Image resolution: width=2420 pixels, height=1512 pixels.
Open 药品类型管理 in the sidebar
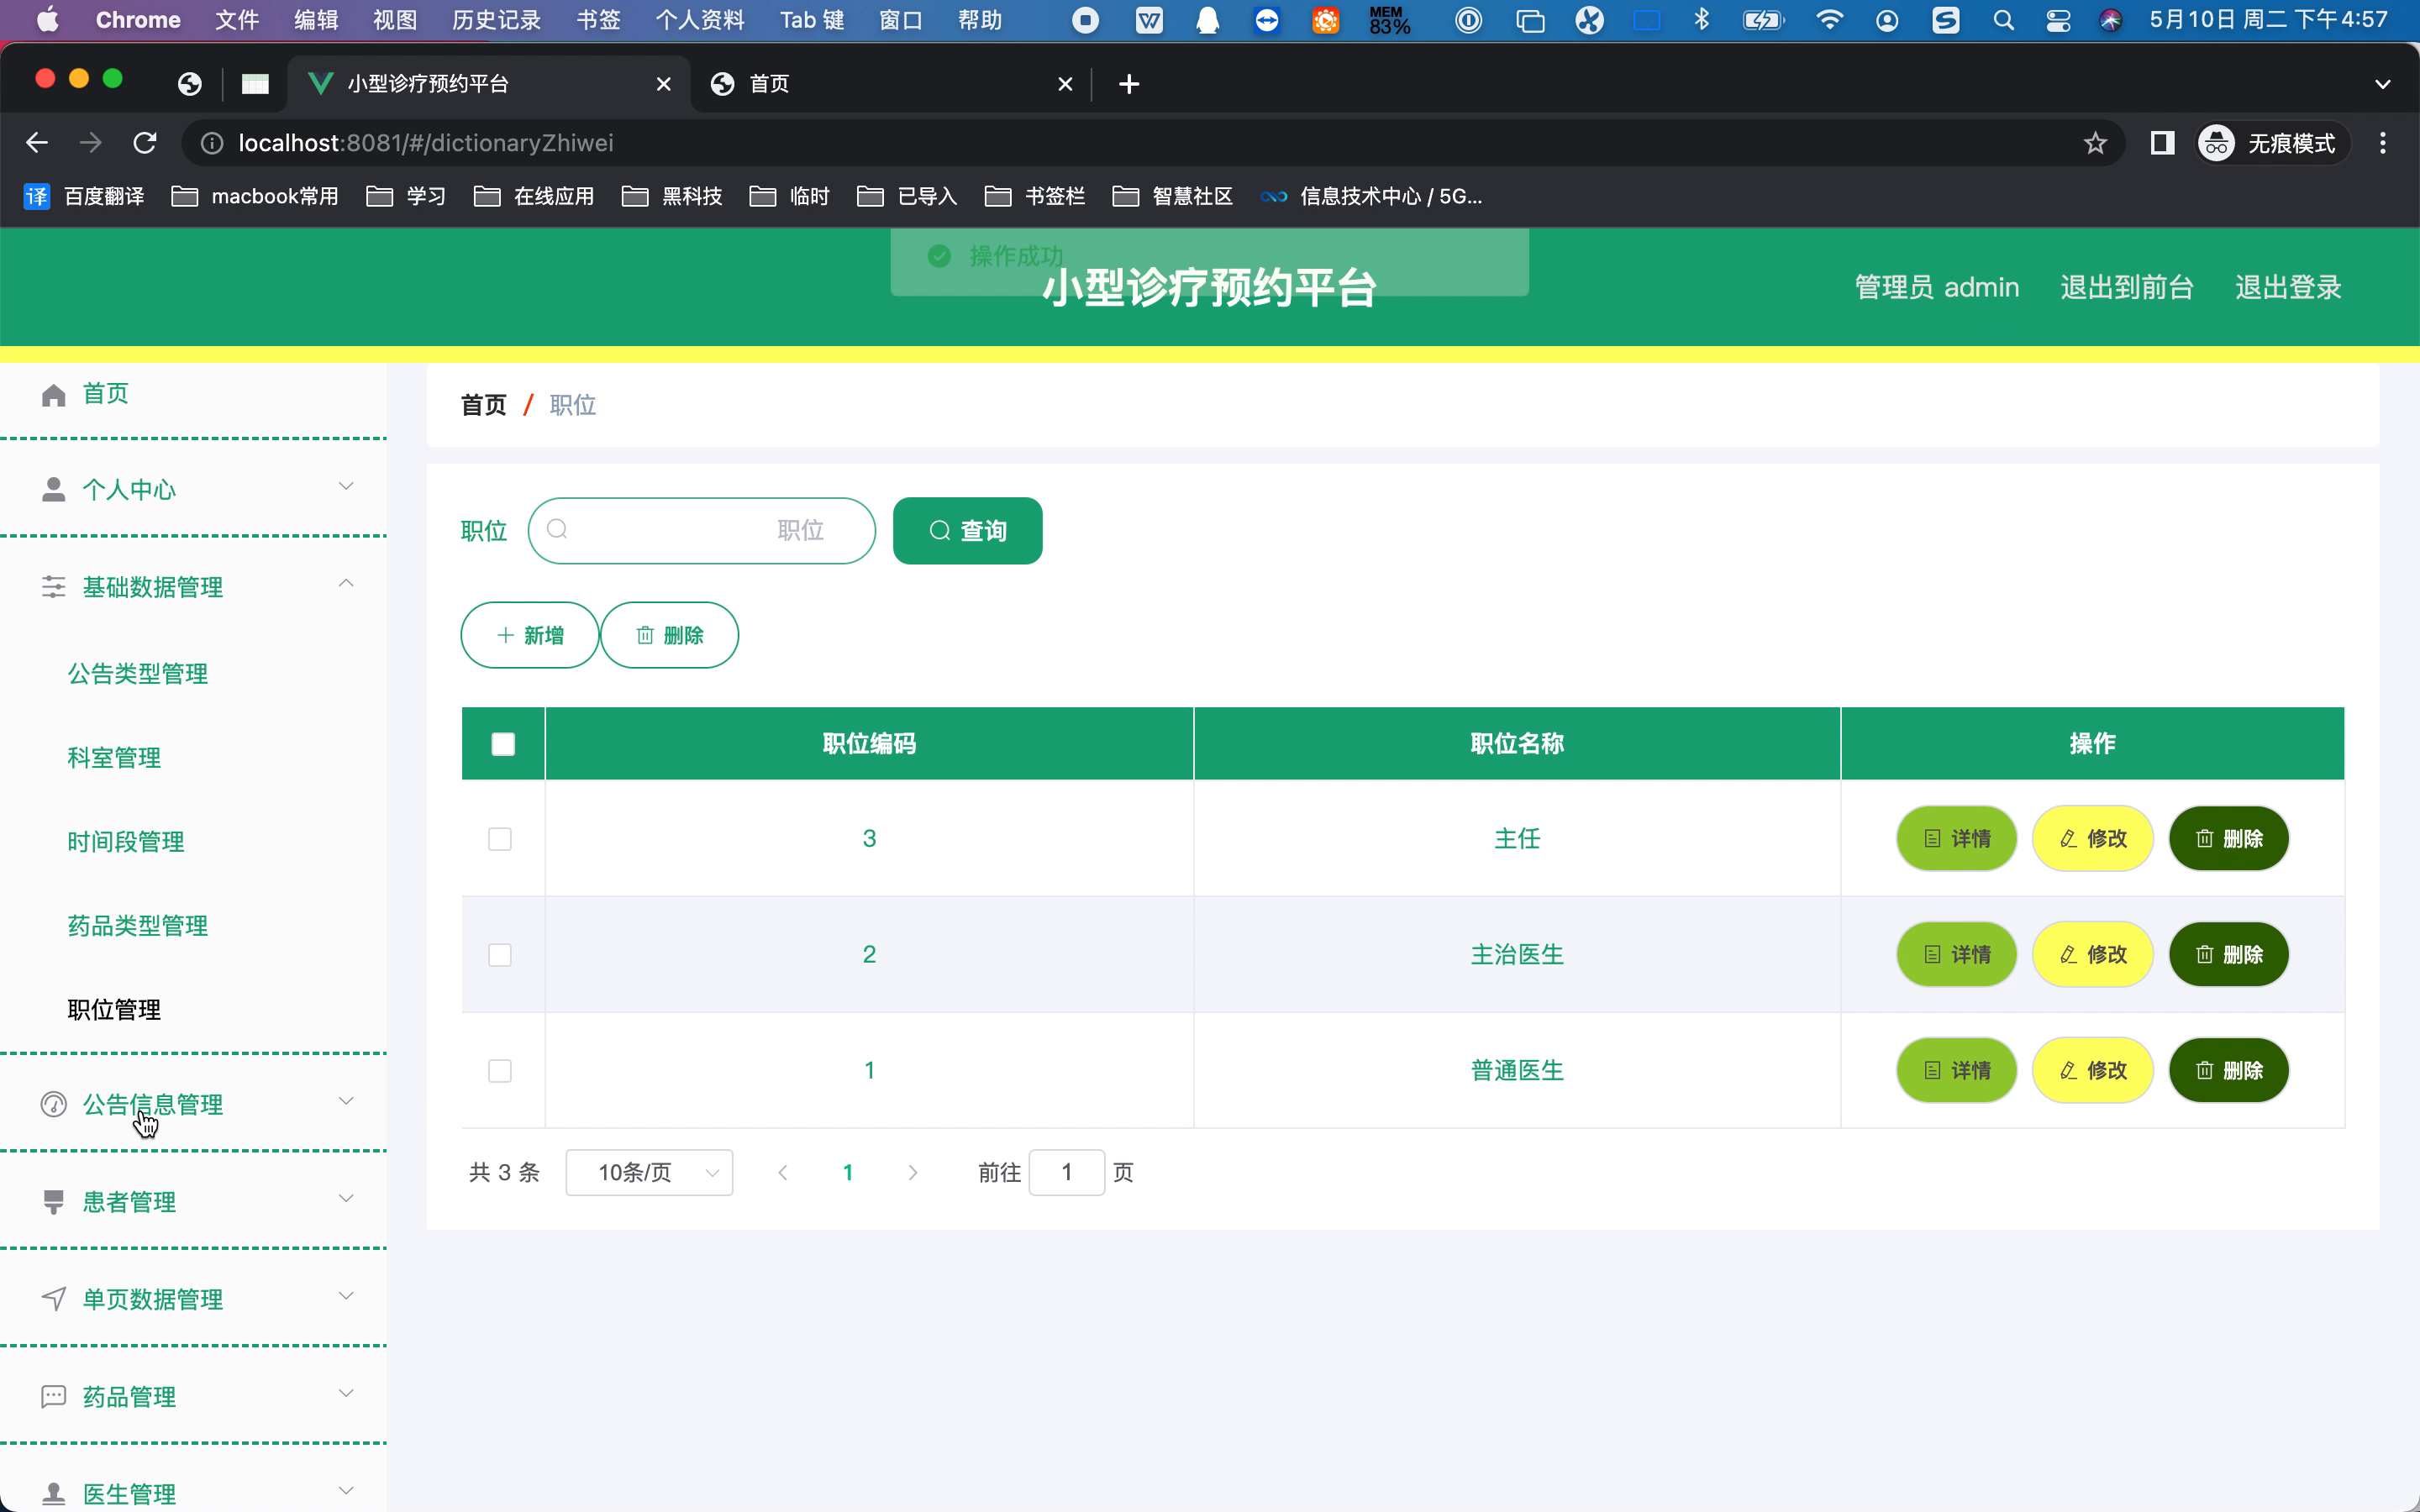pyautogui.click(x=138, y=926)
